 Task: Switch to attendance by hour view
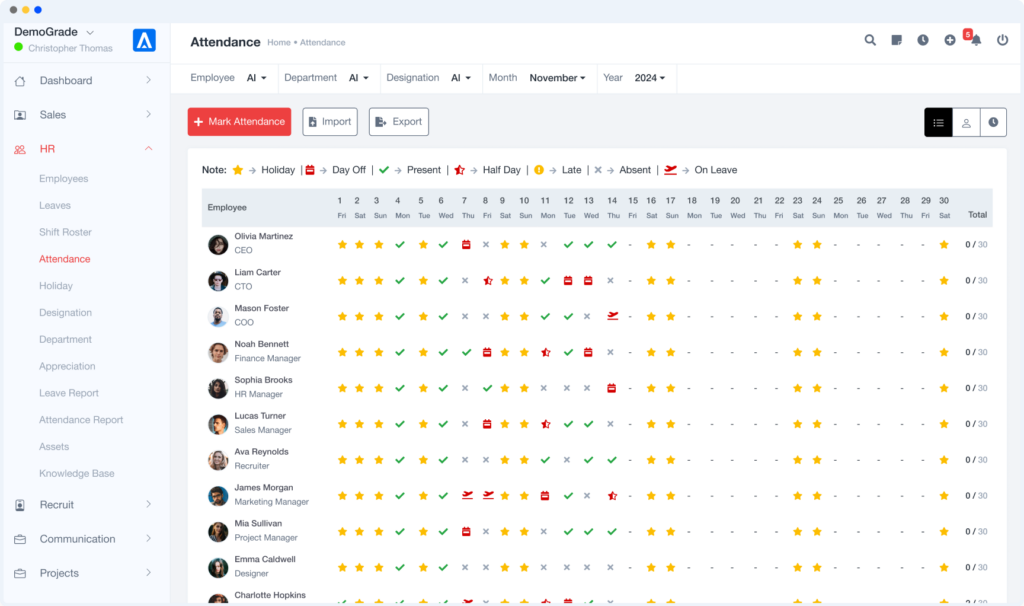coord(993,122)
